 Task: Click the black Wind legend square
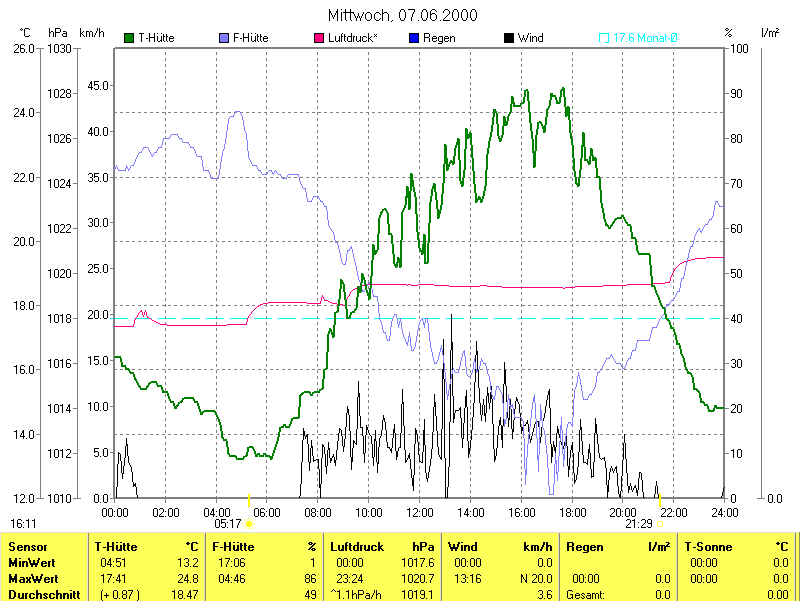tap(509, 38)
